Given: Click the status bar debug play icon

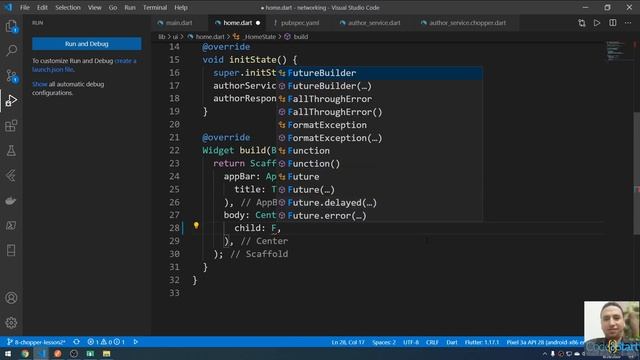Looking at the screenshot, I should pyautogui.click(x=136, y=342).
